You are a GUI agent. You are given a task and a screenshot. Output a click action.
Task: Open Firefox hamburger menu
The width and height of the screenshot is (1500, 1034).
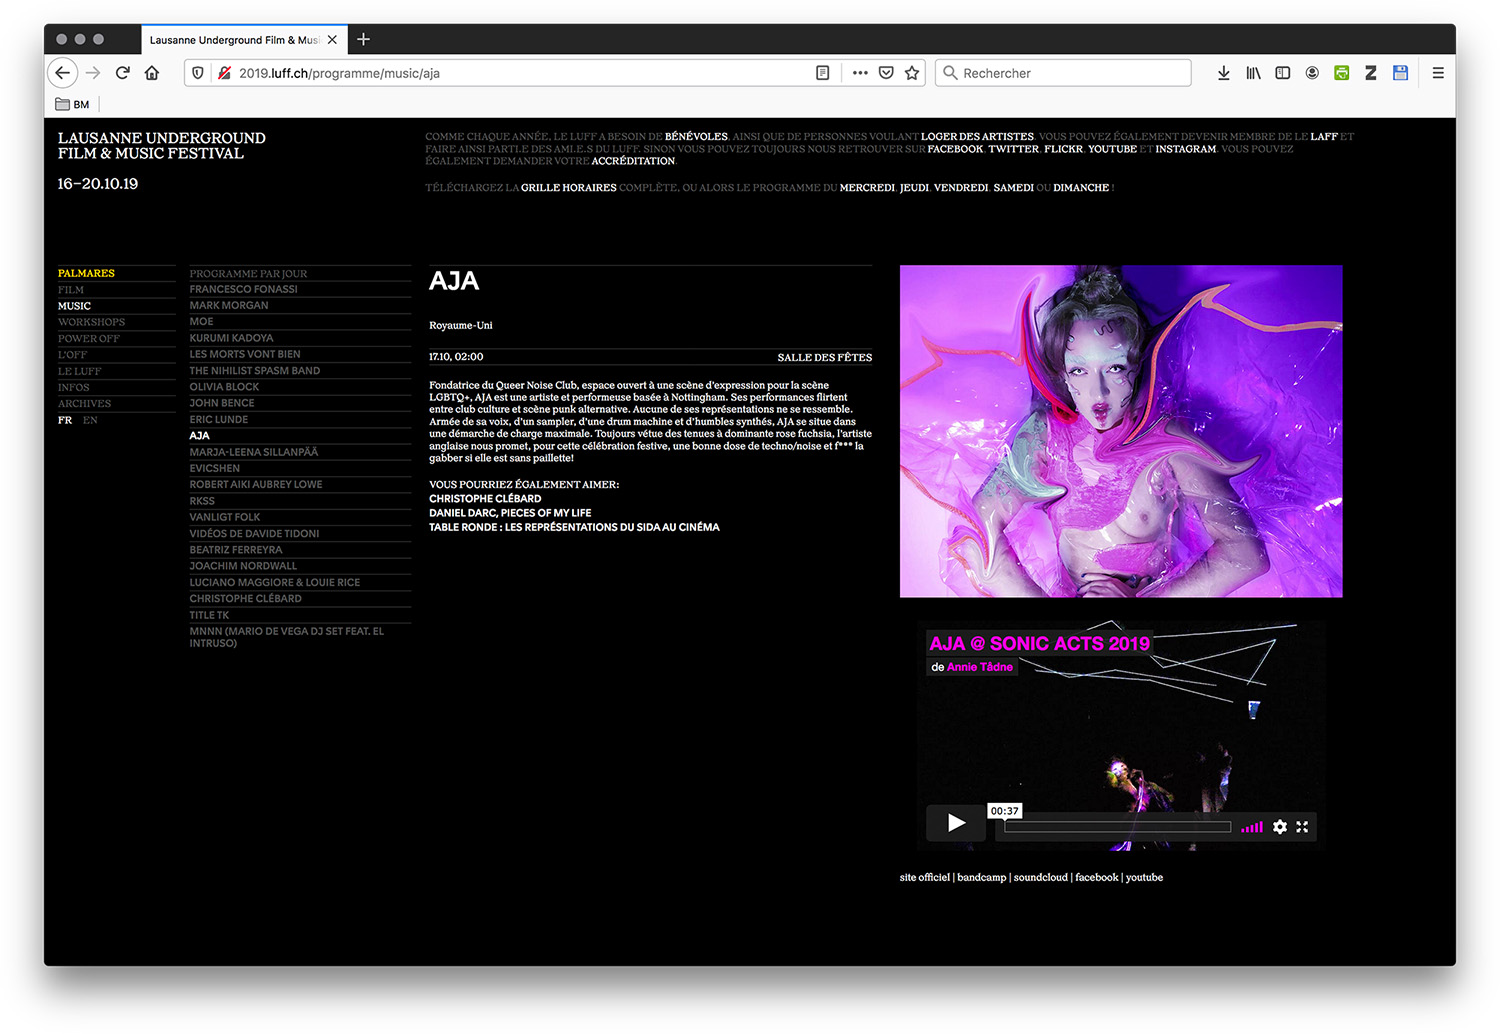coord(1438,73)
